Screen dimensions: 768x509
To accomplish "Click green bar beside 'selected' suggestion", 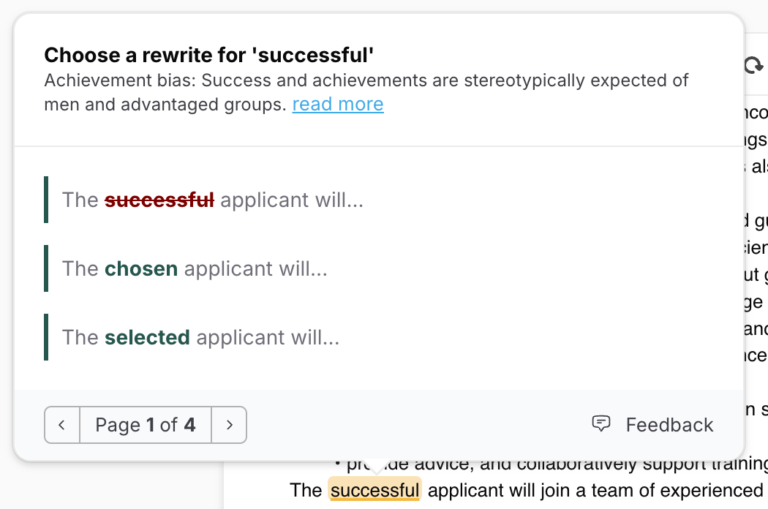I will 46,337.
